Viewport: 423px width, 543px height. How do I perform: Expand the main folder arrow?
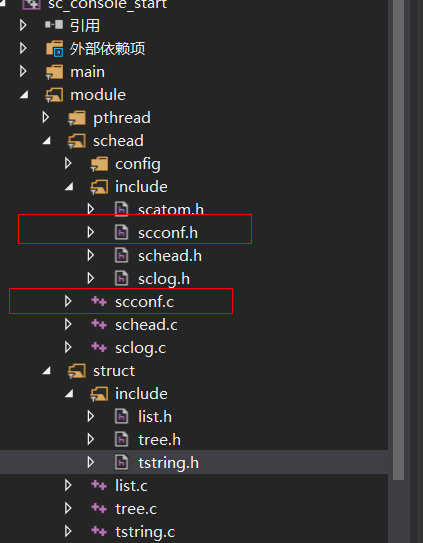23,71
